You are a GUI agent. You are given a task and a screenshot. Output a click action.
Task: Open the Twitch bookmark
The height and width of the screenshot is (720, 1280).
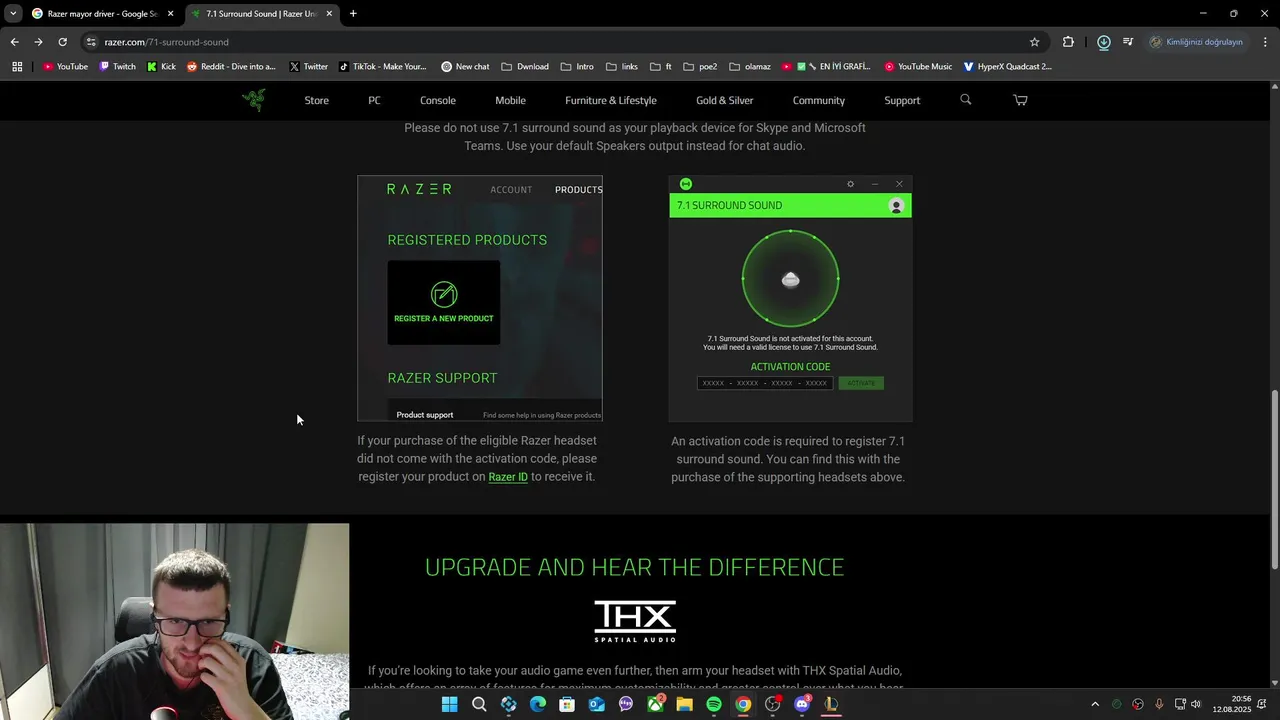tap(117, 67)
